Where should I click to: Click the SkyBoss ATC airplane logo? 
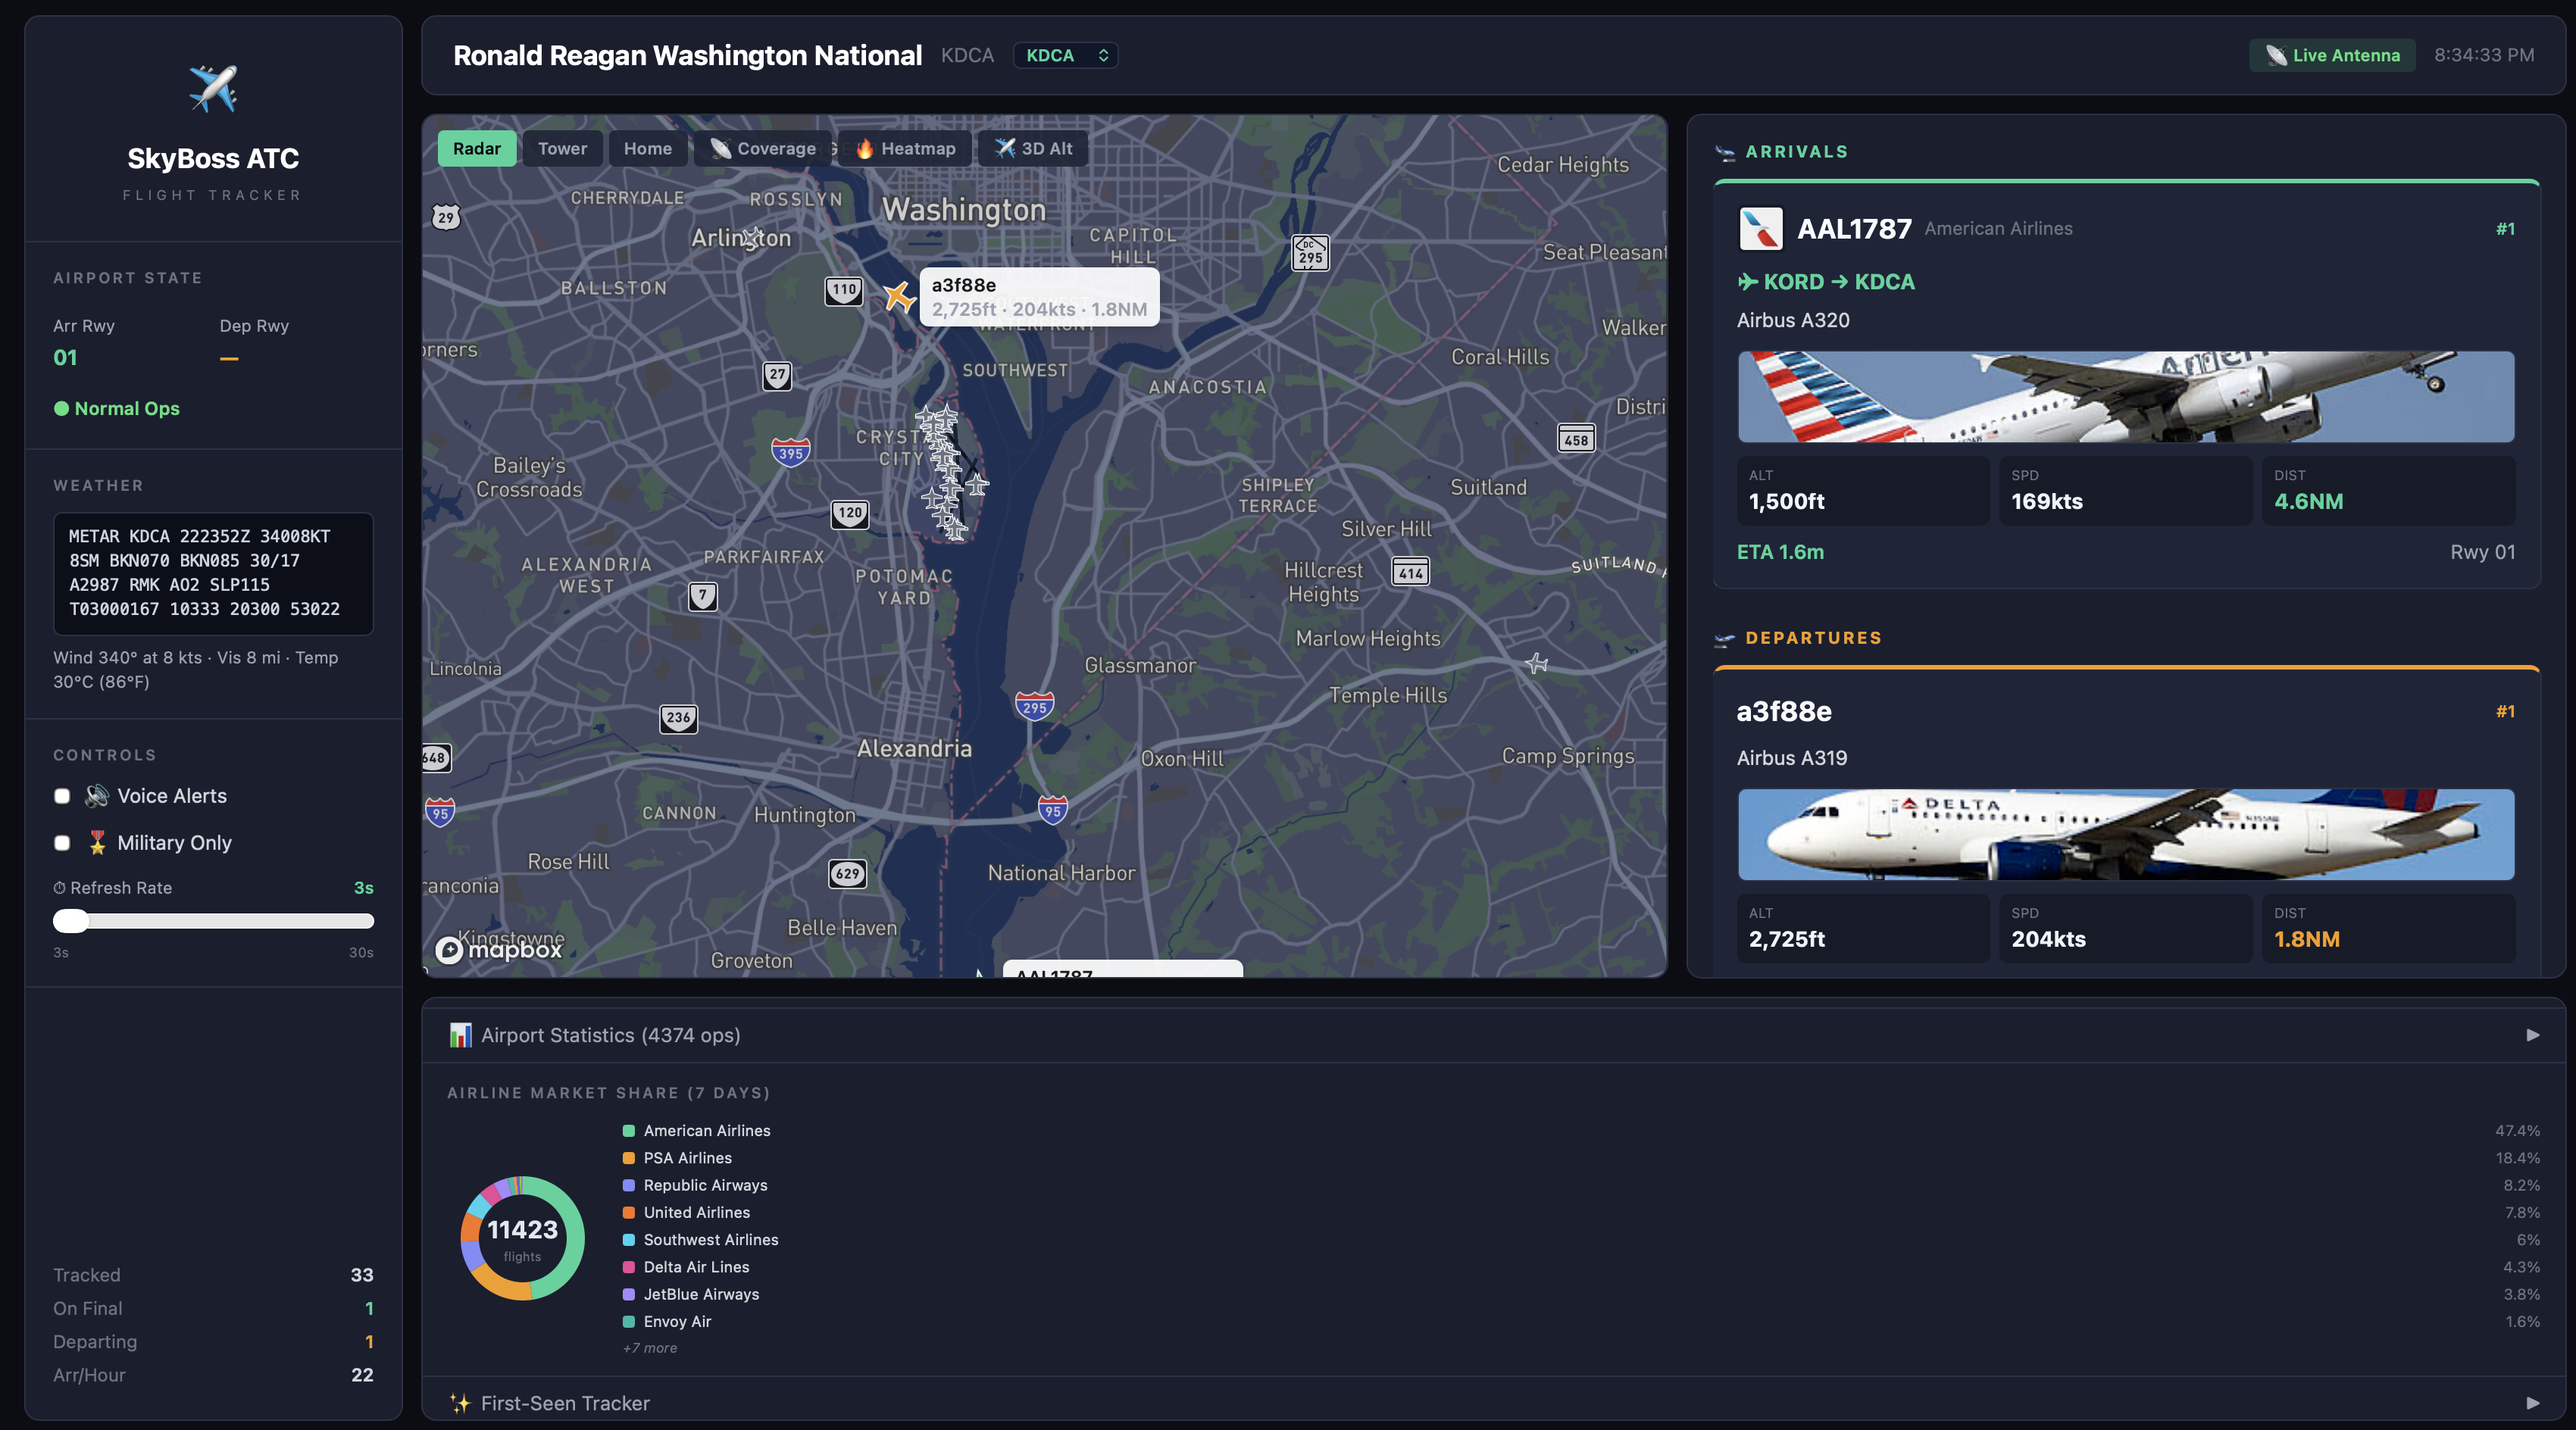pos(213,89)
